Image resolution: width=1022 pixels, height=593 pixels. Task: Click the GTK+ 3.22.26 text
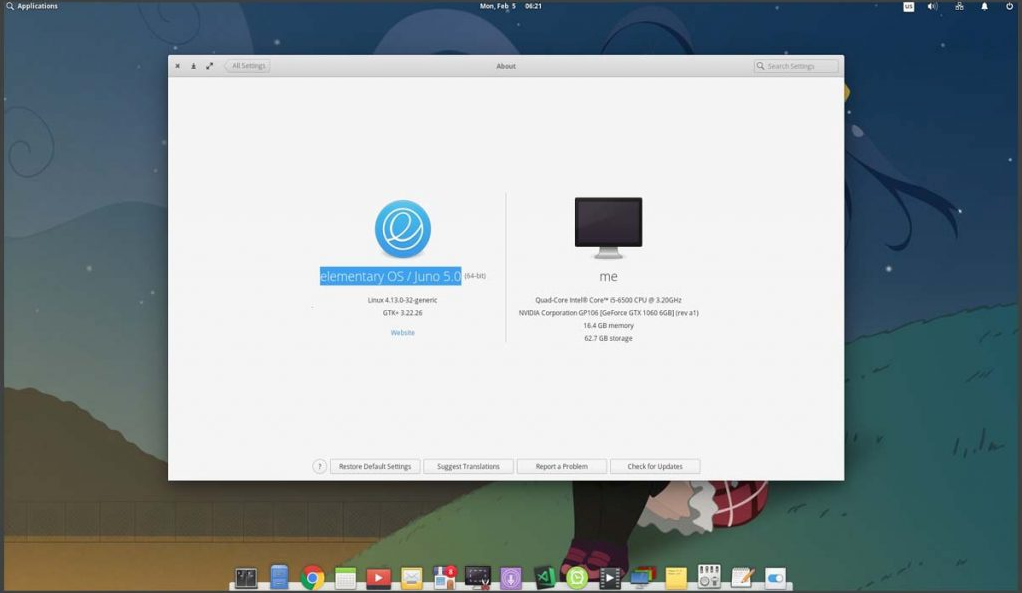[x=402, y=313]
